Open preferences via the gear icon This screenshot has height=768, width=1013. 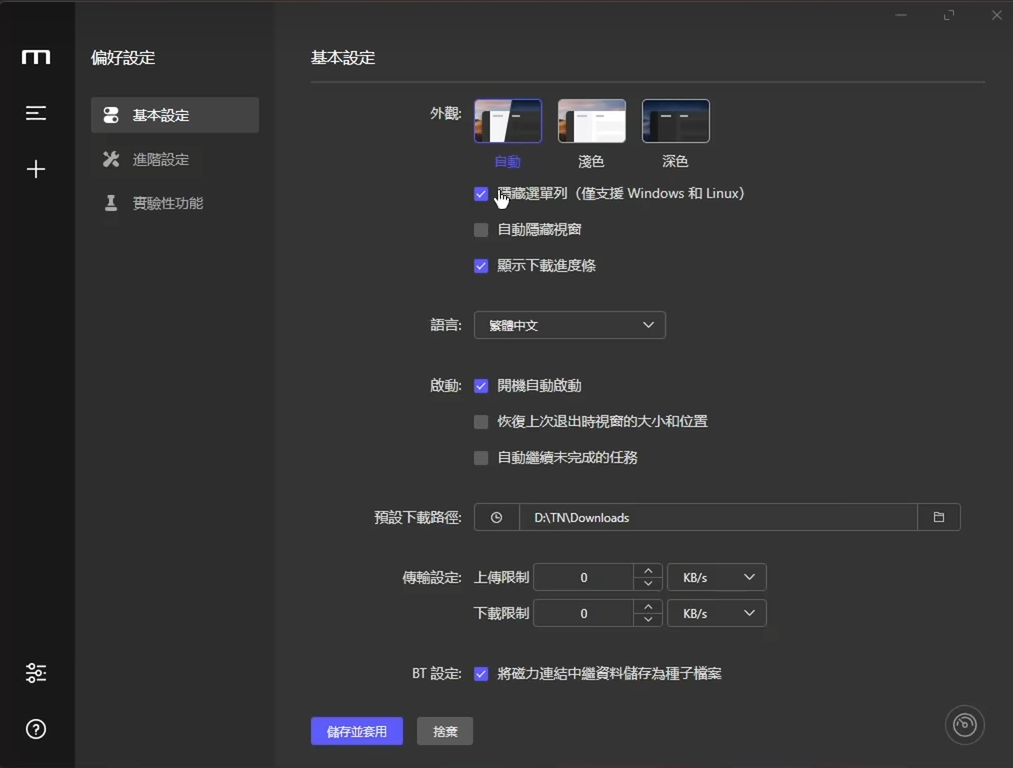click(x=36, y=672)
